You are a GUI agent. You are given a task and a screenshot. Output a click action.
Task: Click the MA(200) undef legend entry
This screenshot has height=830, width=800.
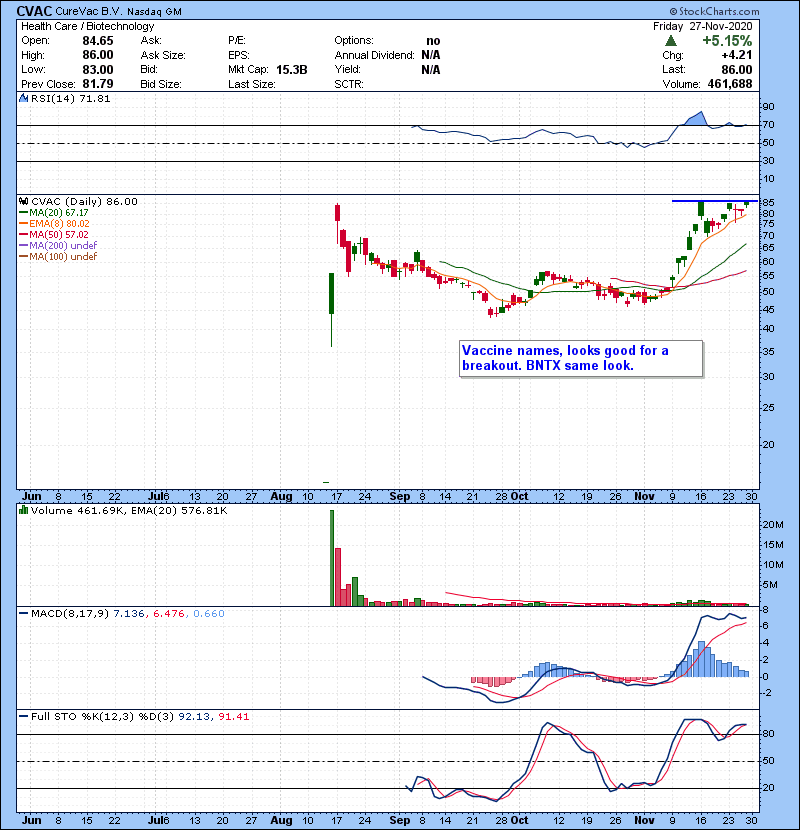[x=58, y=246]
